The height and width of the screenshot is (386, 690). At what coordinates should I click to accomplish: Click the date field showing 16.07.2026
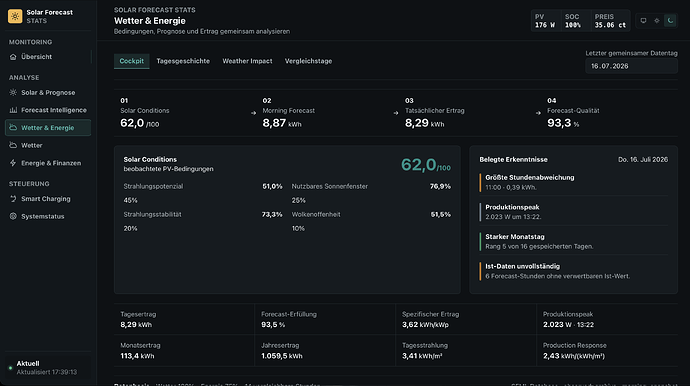point(631,66)
